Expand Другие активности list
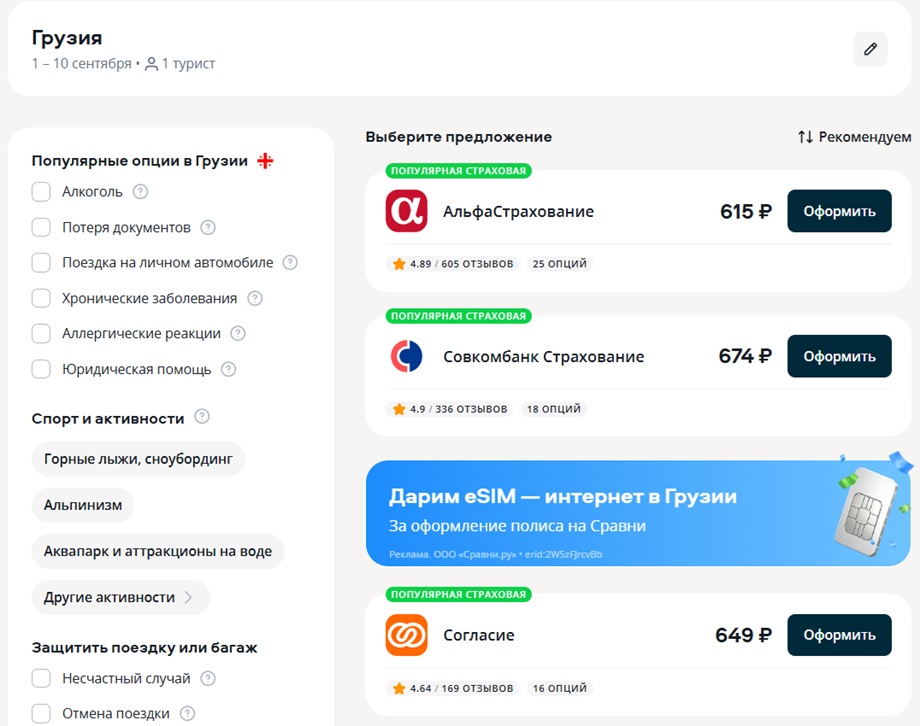Screen dimensions: 920x726 (120, 597)
